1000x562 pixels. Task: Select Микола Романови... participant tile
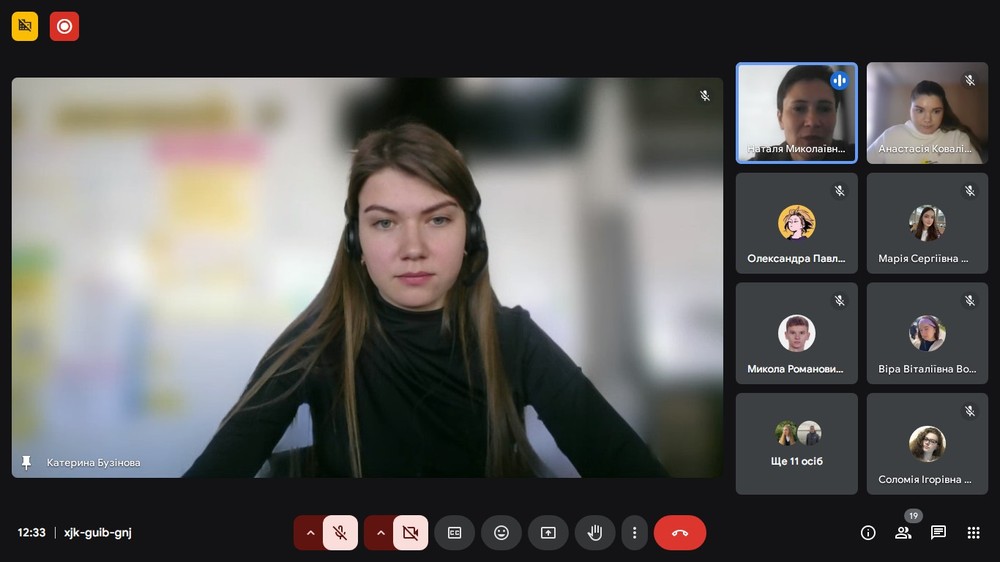(797, 334)
